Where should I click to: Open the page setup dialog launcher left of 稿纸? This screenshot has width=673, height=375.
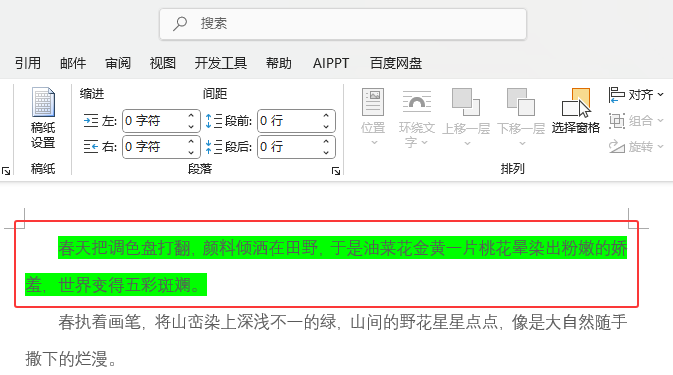[6, 171]
